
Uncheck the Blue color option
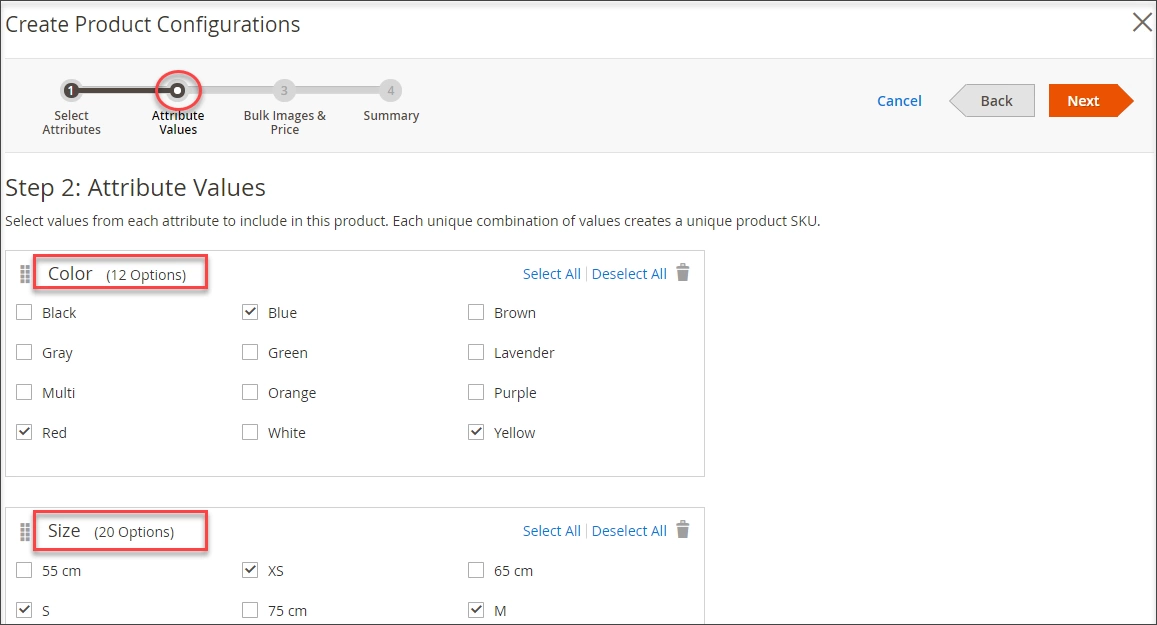(250, 312)
